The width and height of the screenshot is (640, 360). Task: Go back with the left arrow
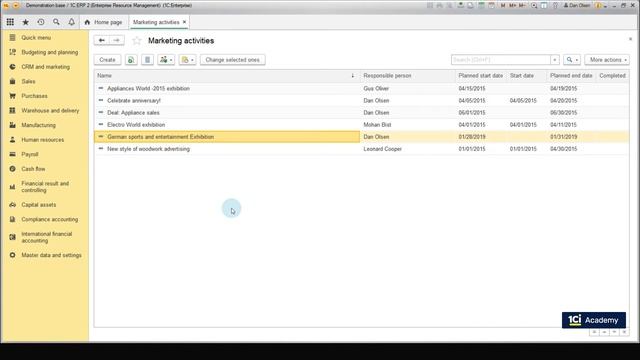click(102, 40)
